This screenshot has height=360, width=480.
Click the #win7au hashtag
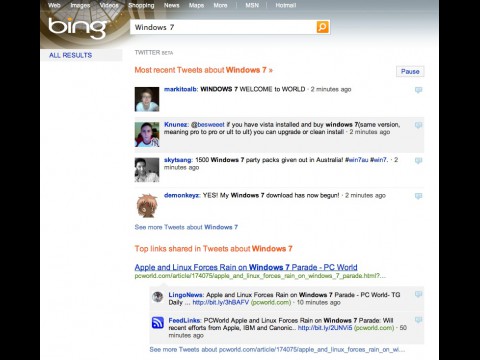pyautogui.click(x=357, y=160)
